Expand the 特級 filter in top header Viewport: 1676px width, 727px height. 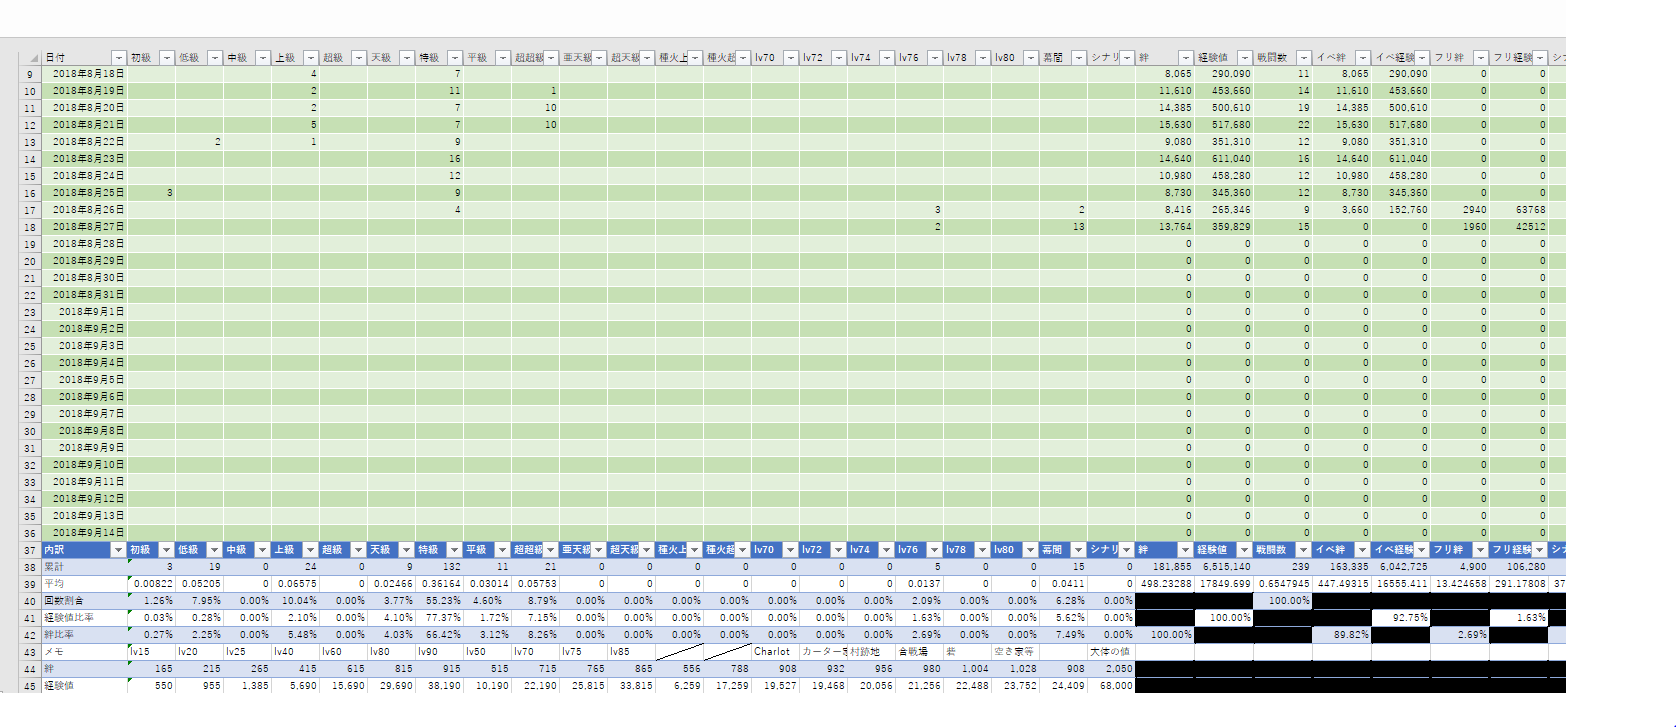click(x=455, y=58)
